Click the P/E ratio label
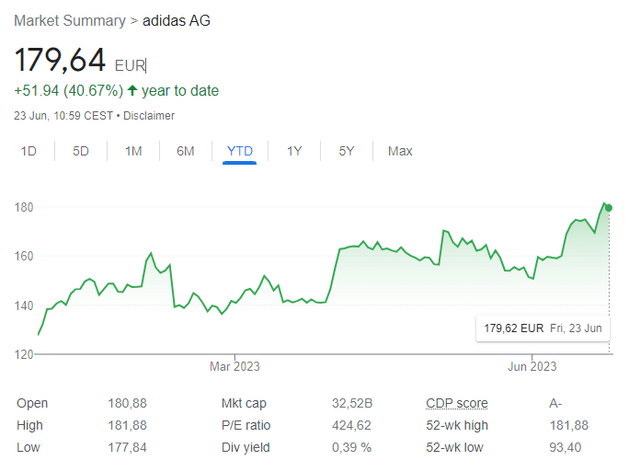Viewport: 640px width, 472px height. 246,425
